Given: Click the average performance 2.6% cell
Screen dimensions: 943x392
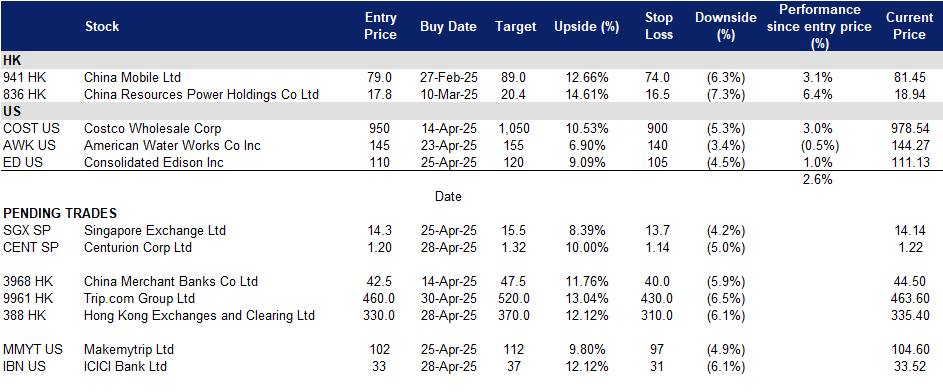Looking at the screenshot, I should 818,179.
